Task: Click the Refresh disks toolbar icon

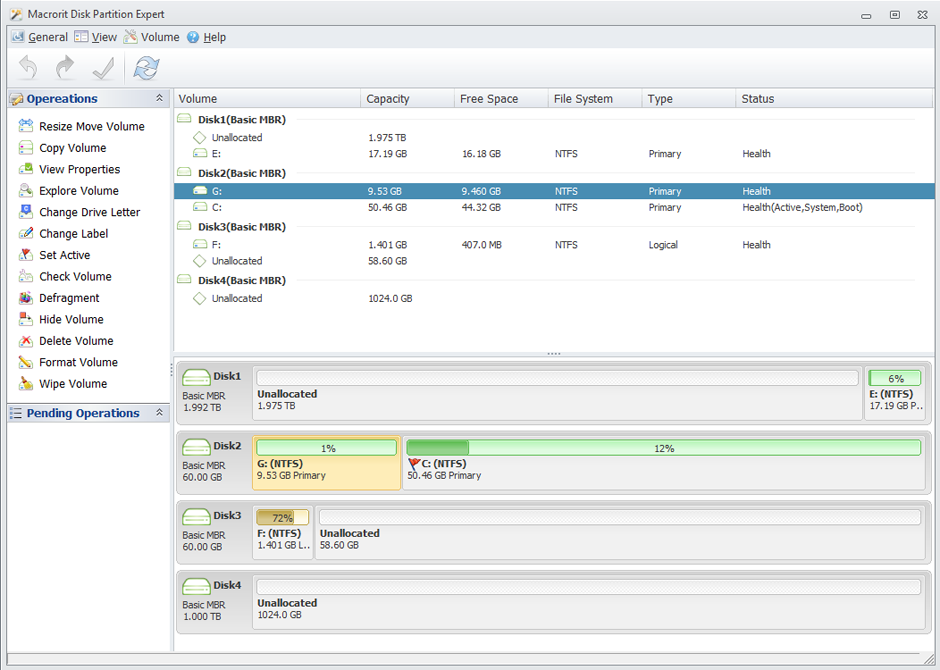Action: [146, 68]
